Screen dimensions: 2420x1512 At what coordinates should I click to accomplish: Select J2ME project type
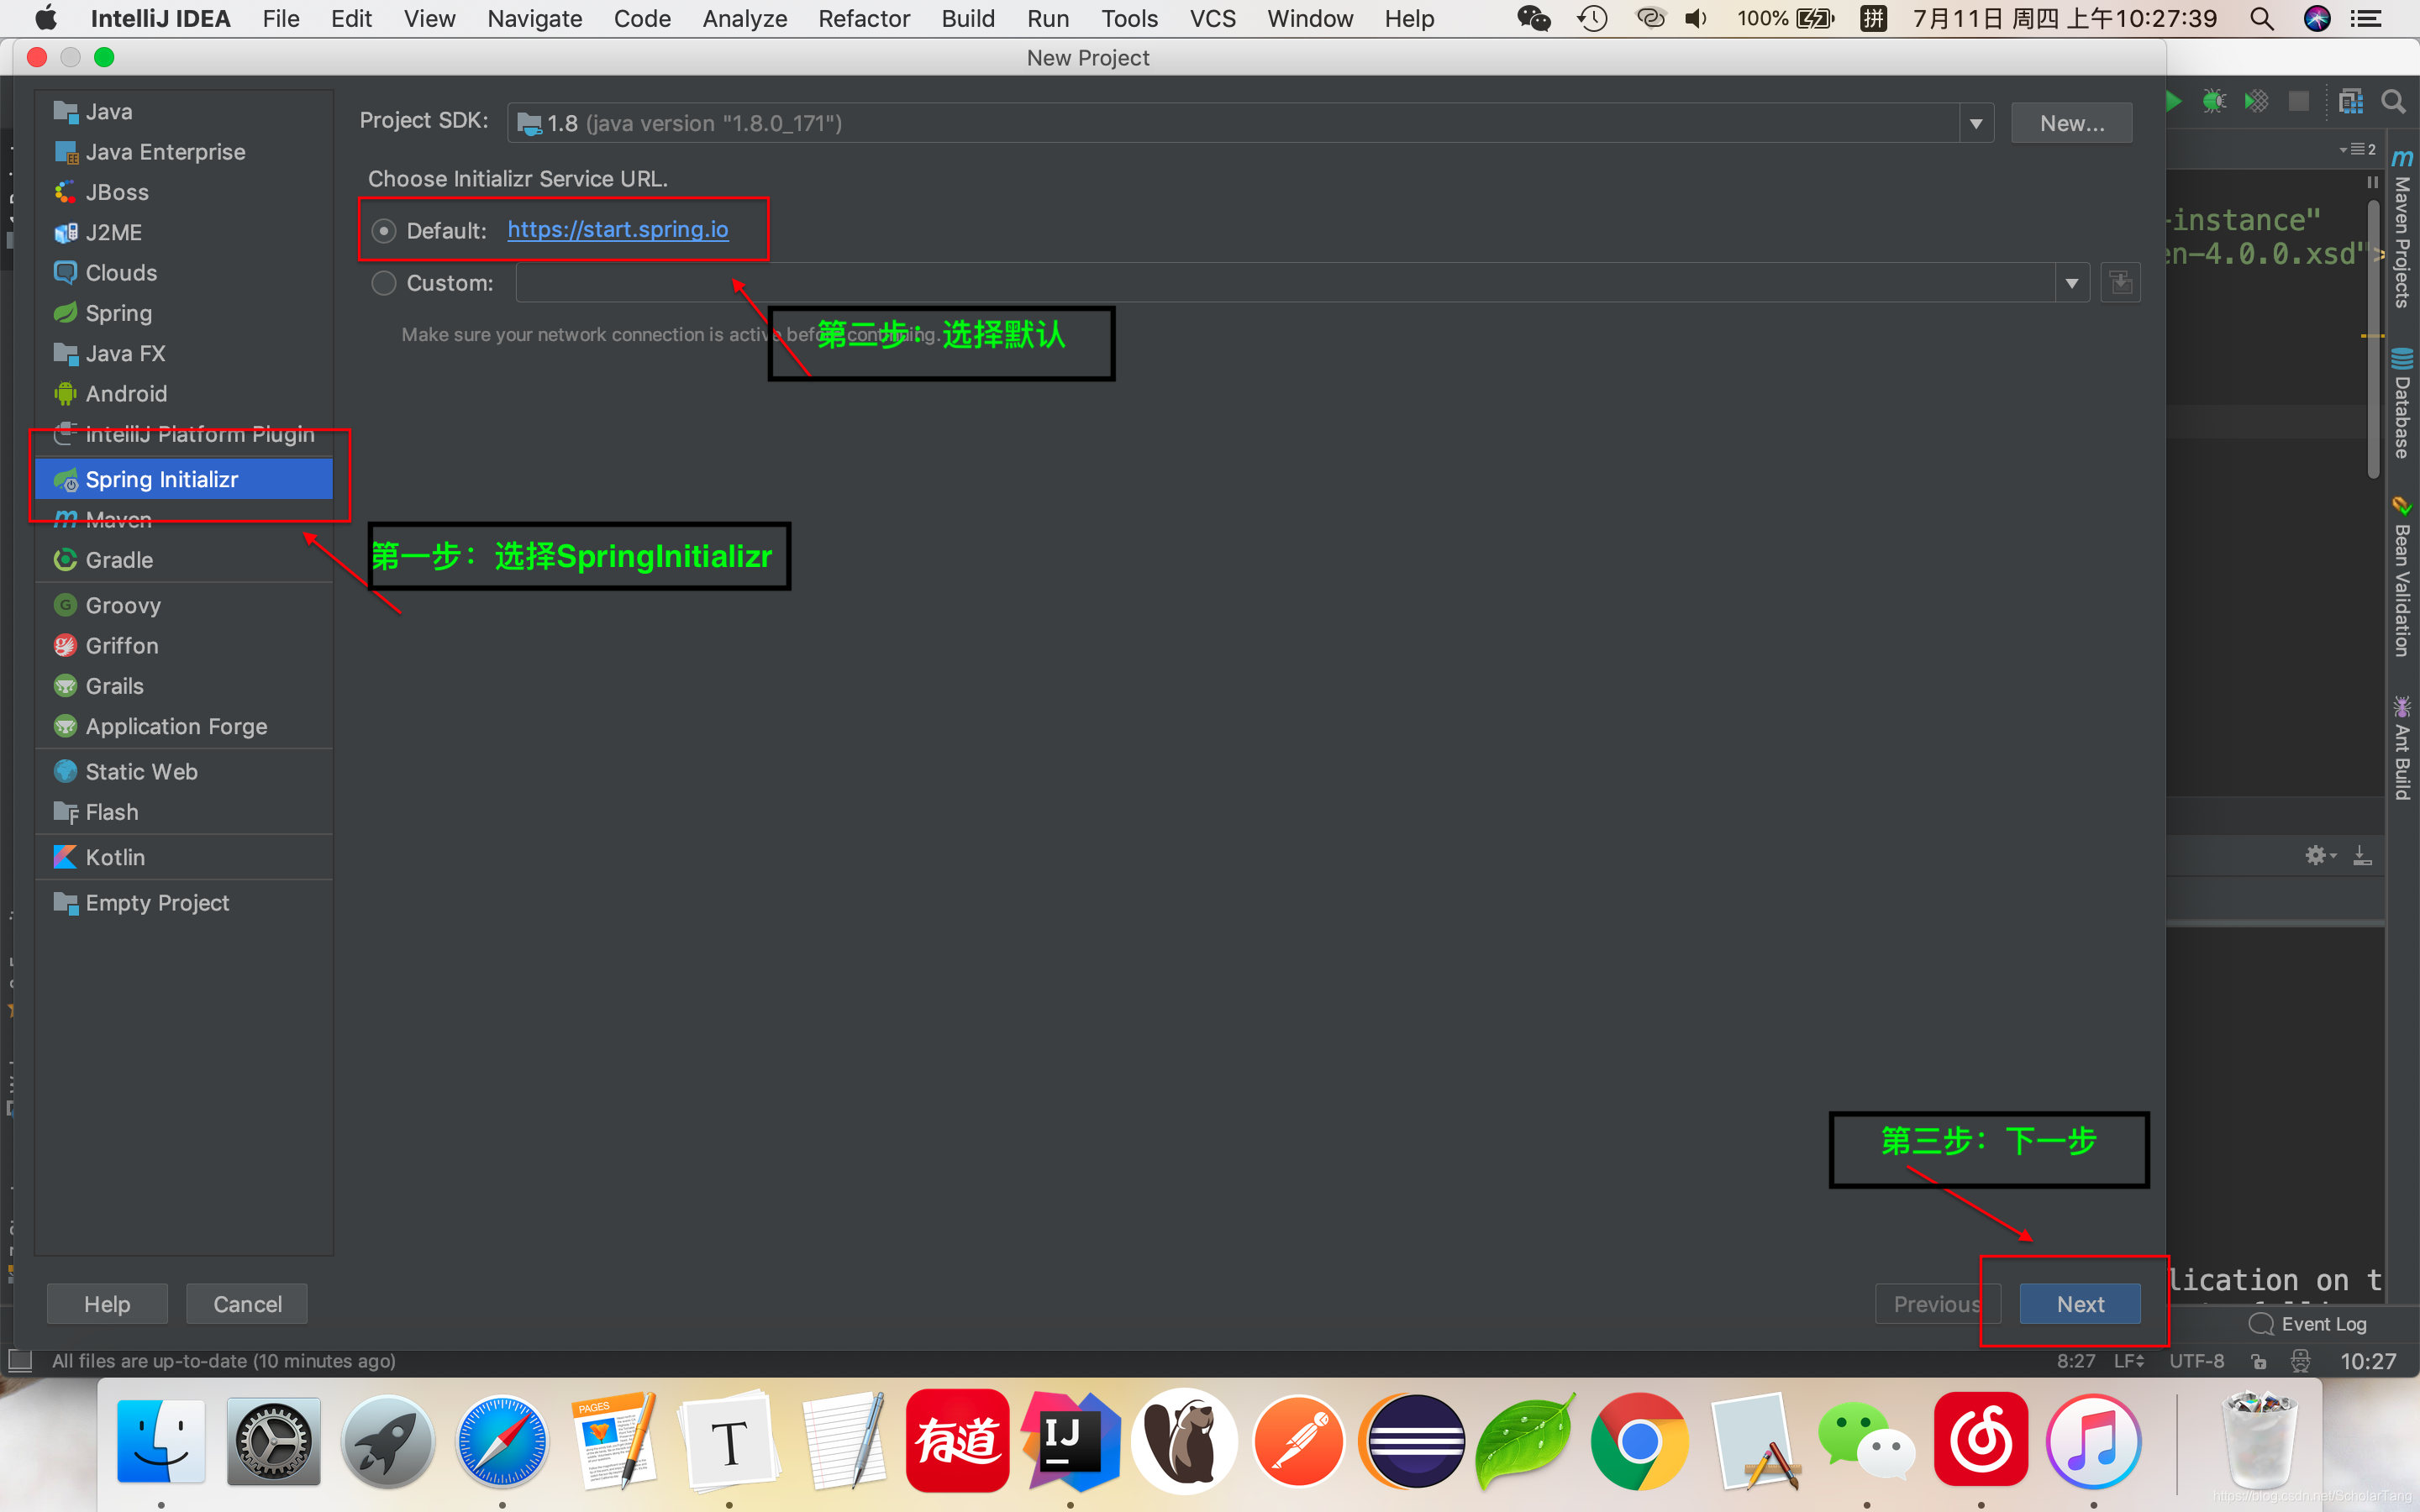point(184,233)
